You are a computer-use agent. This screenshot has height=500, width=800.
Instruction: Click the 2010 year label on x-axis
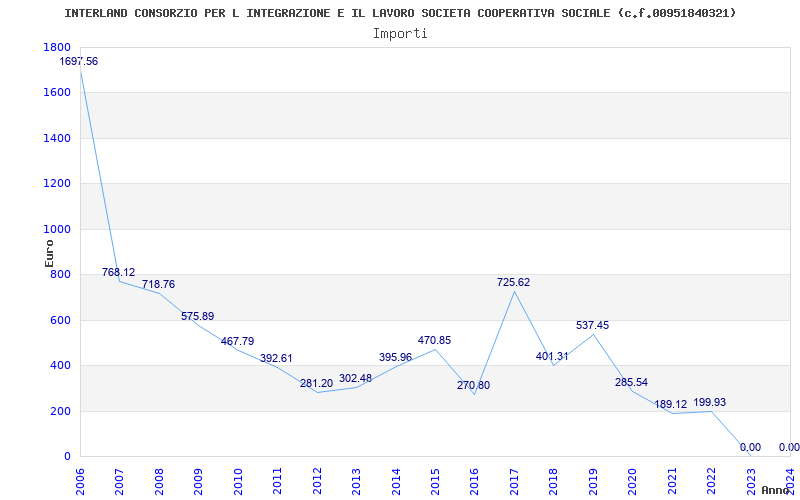coord(238,481)
